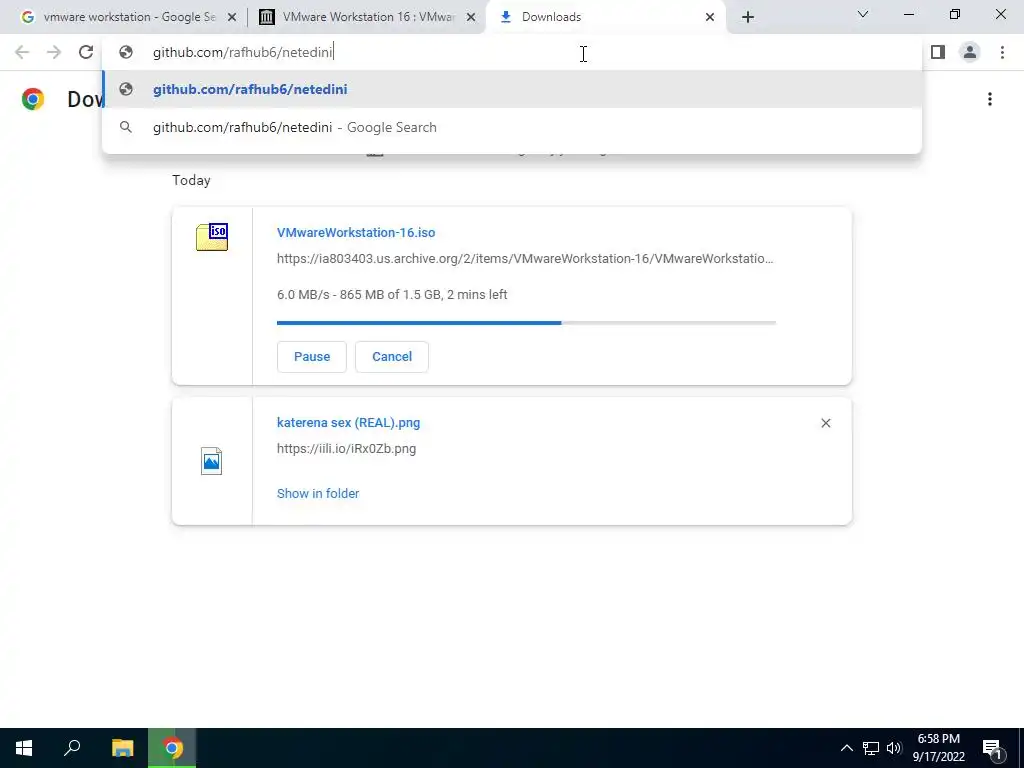The image size is (1024, 768).
Task: Click the Chrome logo on Downloads page
Action: pyautogui.click(x=33, y=99)
